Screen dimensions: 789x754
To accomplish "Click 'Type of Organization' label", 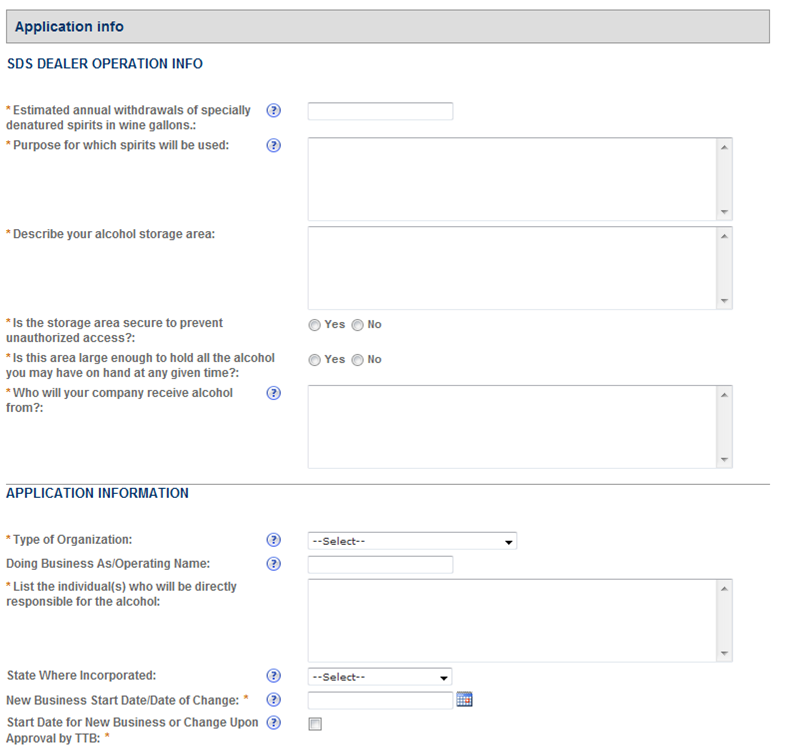I will tap(72, 540).
